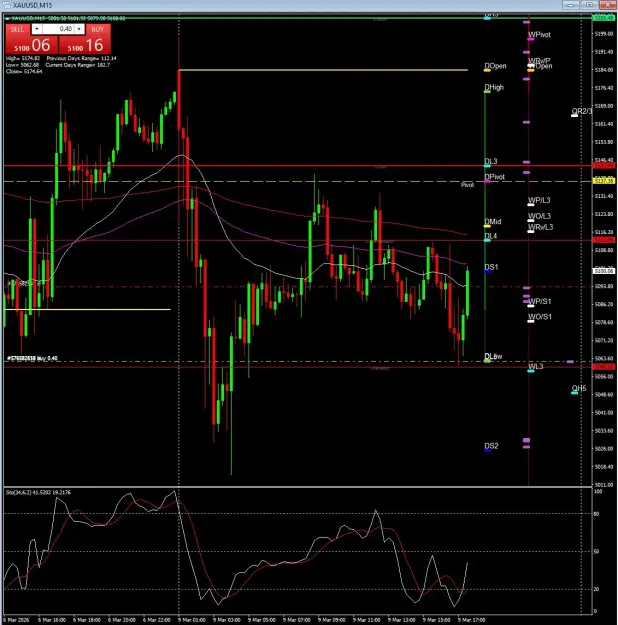Image resolution: width=618 pixels, height=625 pixels.
Task: Click the Sto(34,6,2) indicator label
Action: tap(38, 493)
